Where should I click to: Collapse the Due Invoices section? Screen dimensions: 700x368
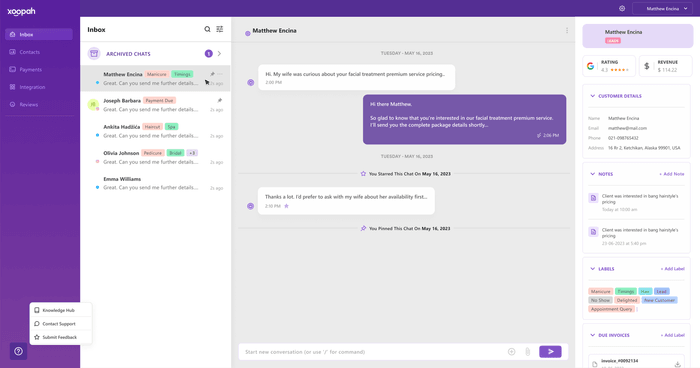coord(592,335)
